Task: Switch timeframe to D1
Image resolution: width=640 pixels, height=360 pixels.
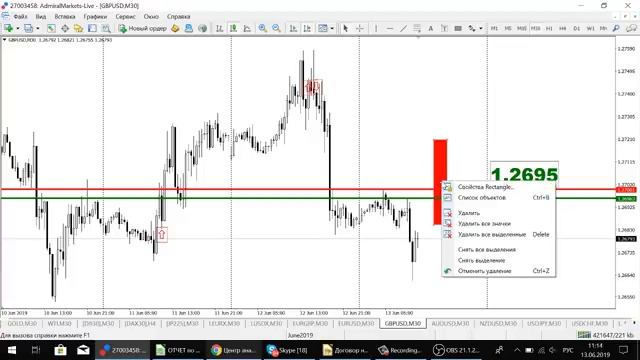Action: click(577, 28)
